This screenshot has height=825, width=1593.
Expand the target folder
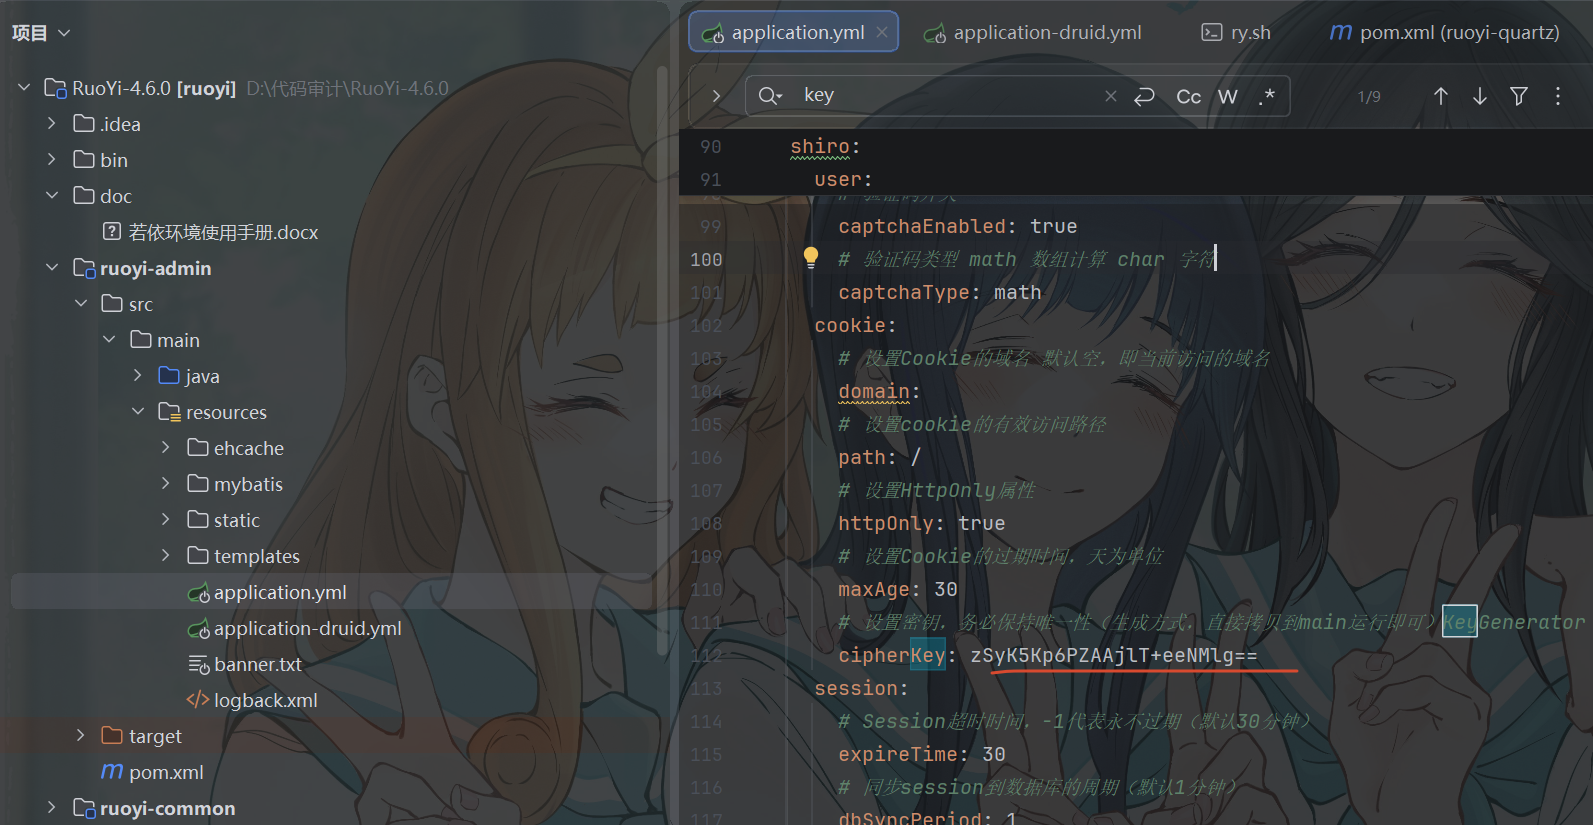pyautogui.click(x=81, y=735)
